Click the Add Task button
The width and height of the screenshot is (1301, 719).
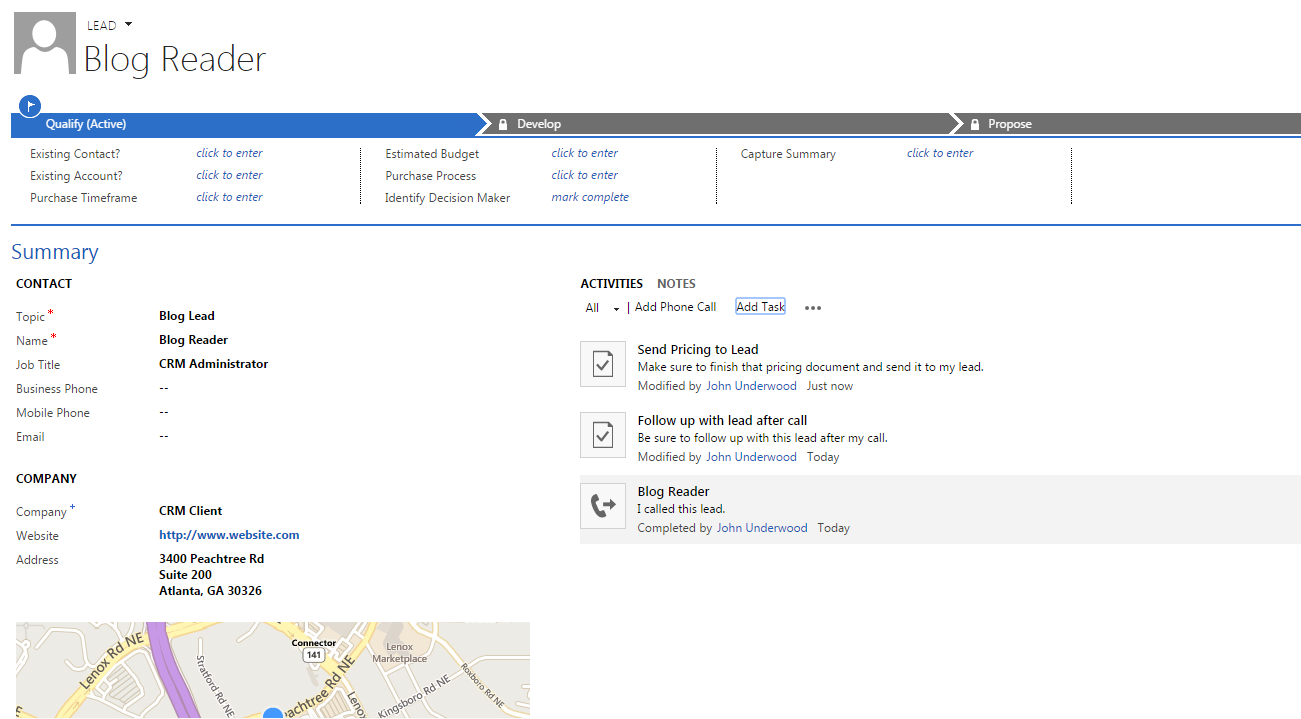click(x=760, y=307)
